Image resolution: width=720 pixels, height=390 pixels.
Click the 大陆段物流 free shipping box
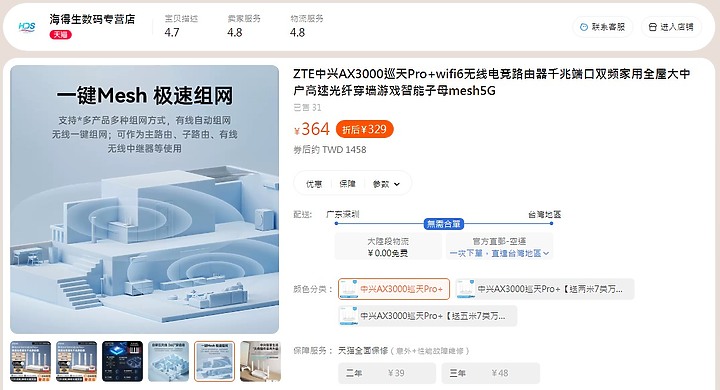click(x=388, y=247)
